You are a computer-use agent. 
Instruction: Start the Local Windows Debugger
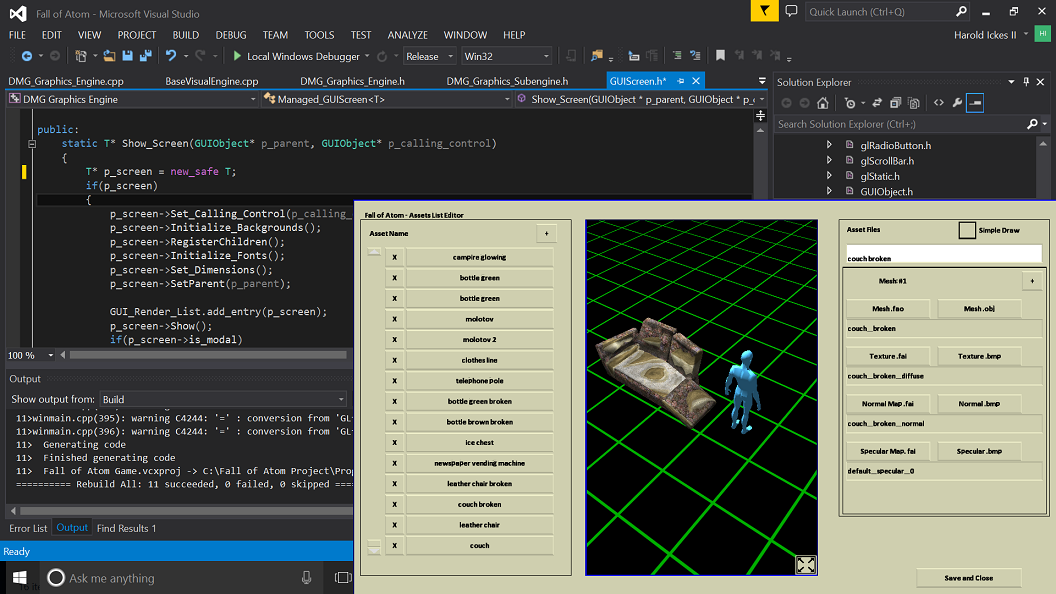[296, 57]
